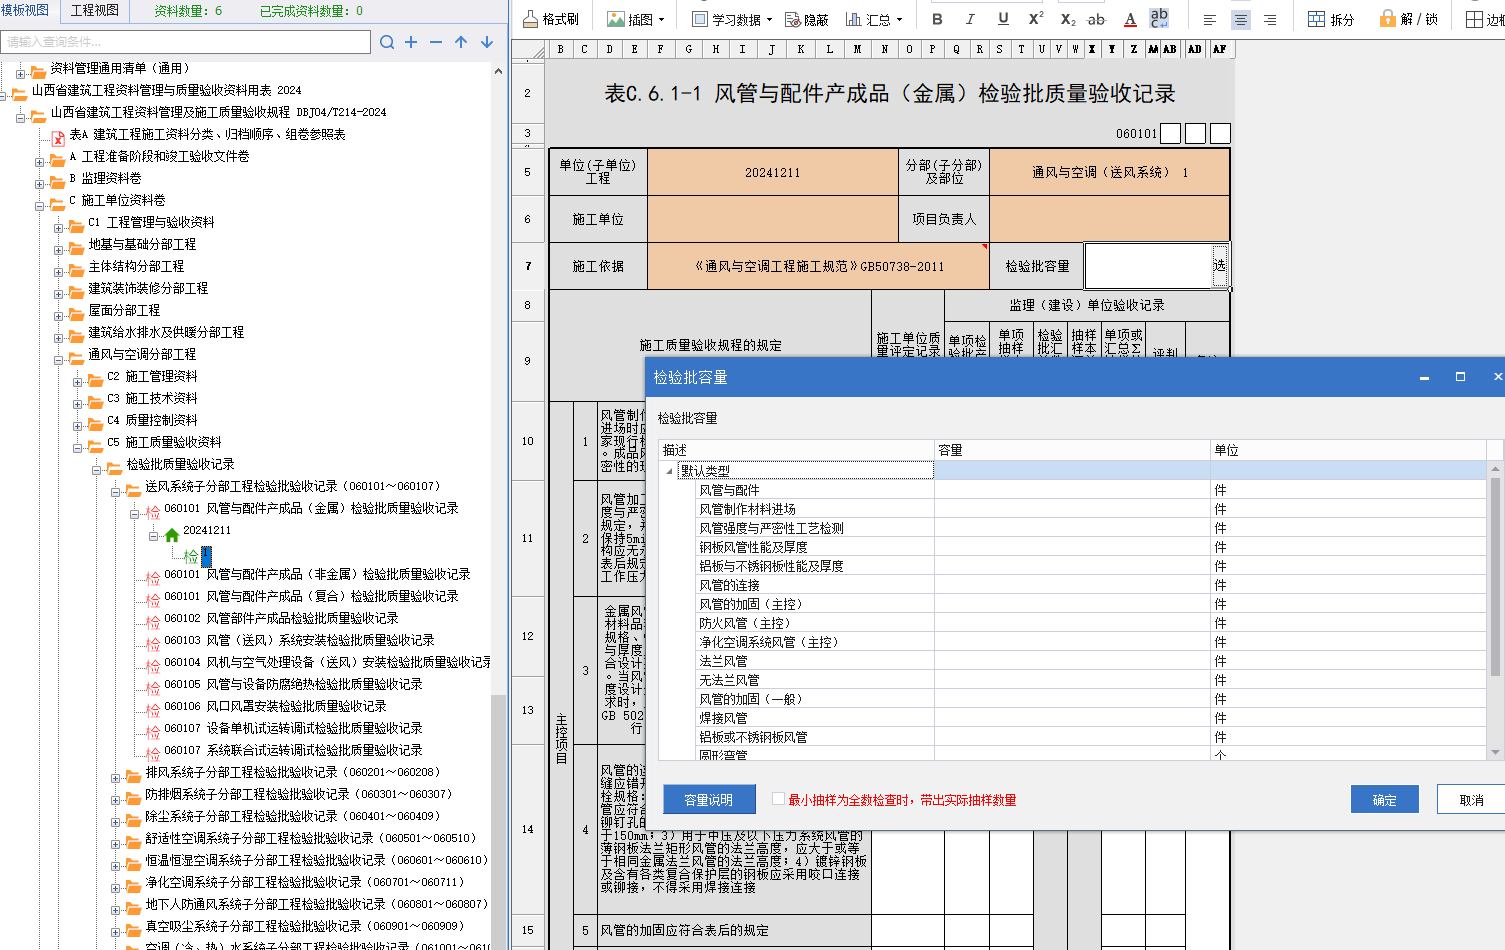Open the 插图 dropdown arrow
Screen dimensions: 1505x950
point(662,20)
